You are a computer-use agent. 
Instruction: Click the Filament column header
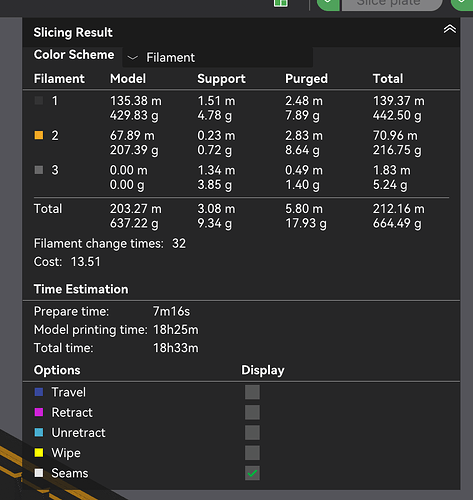[x=59, y=79]
